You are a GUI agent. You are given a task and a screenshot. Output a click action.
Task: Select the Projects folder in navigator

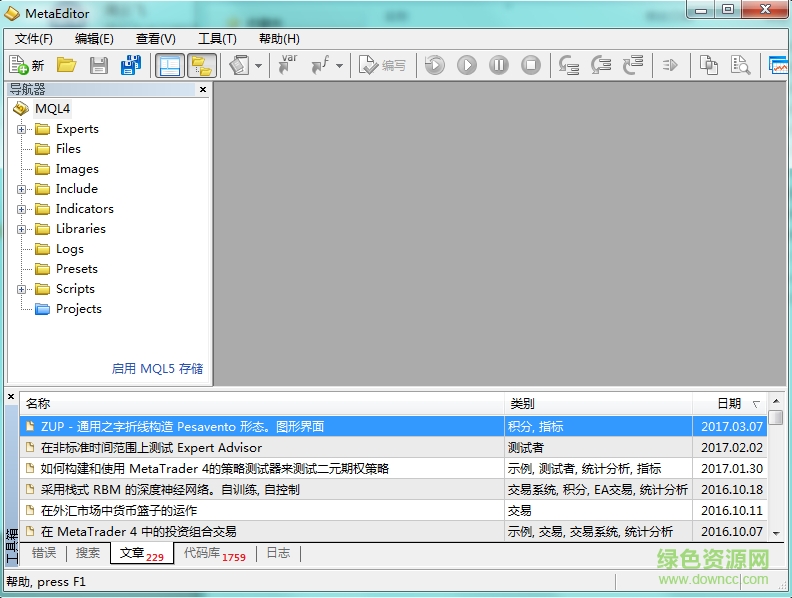click(78, 309)
